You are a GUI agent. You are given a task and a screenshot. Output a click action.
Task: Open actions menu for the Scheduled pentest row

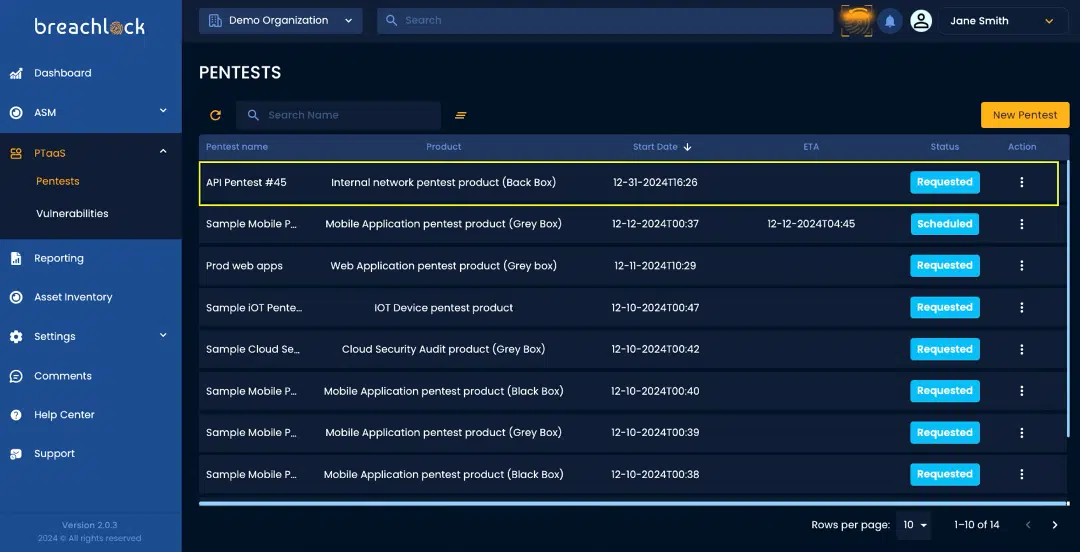[1021, 224]
